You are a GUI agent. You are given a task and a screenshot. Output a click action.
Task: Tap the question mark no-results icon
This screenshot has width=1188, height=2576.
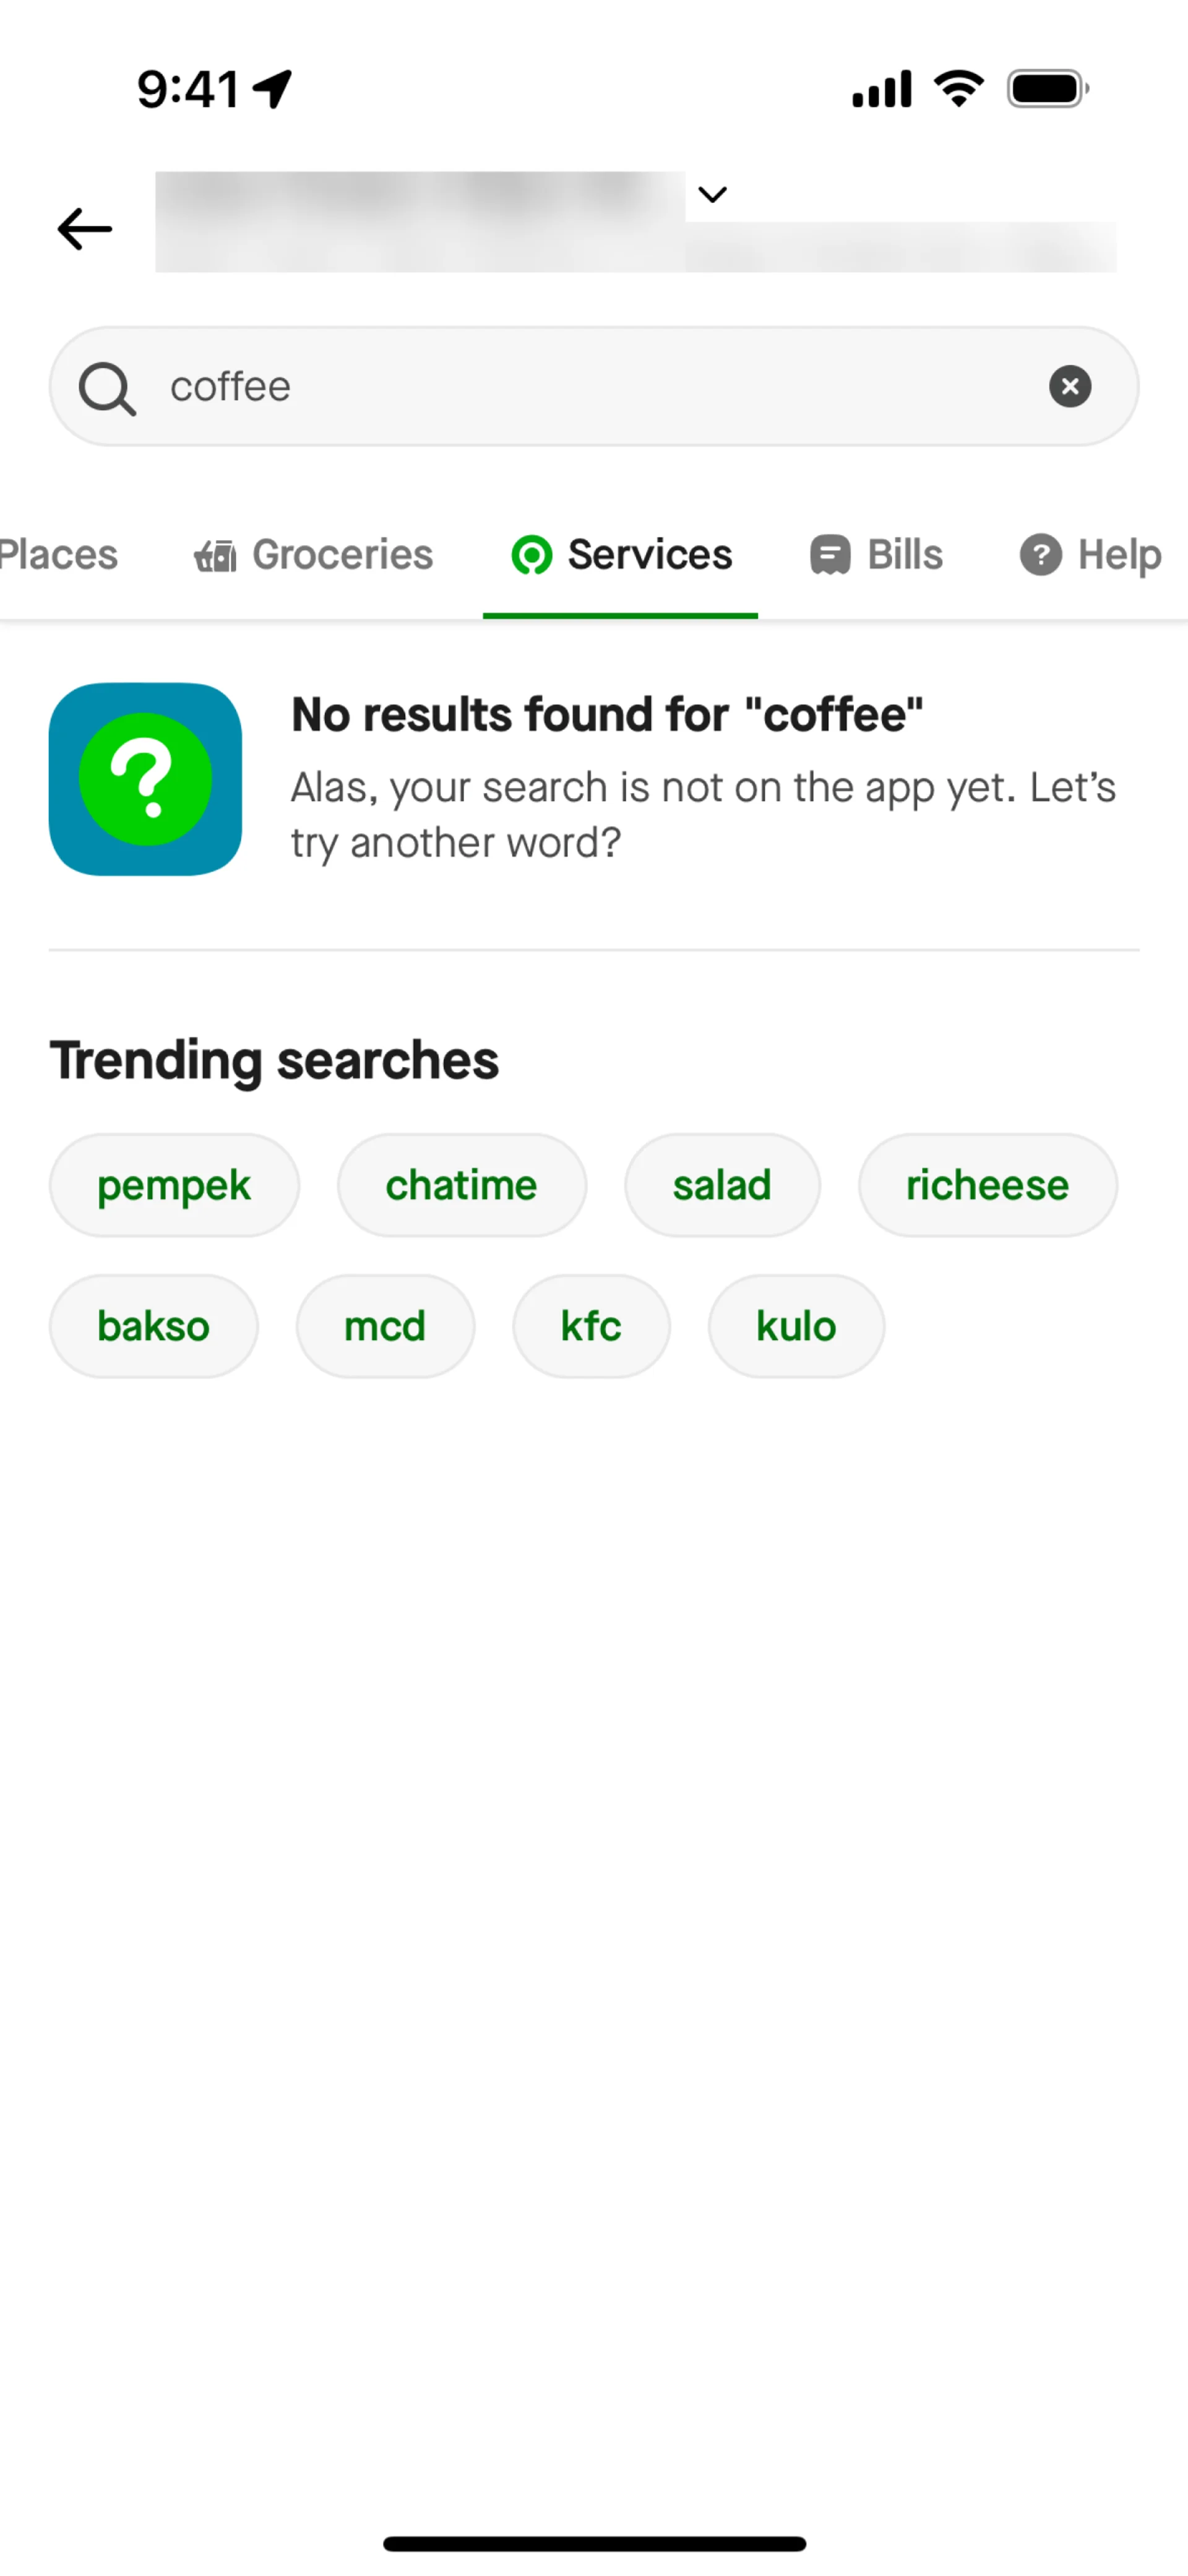coord(146,779)
